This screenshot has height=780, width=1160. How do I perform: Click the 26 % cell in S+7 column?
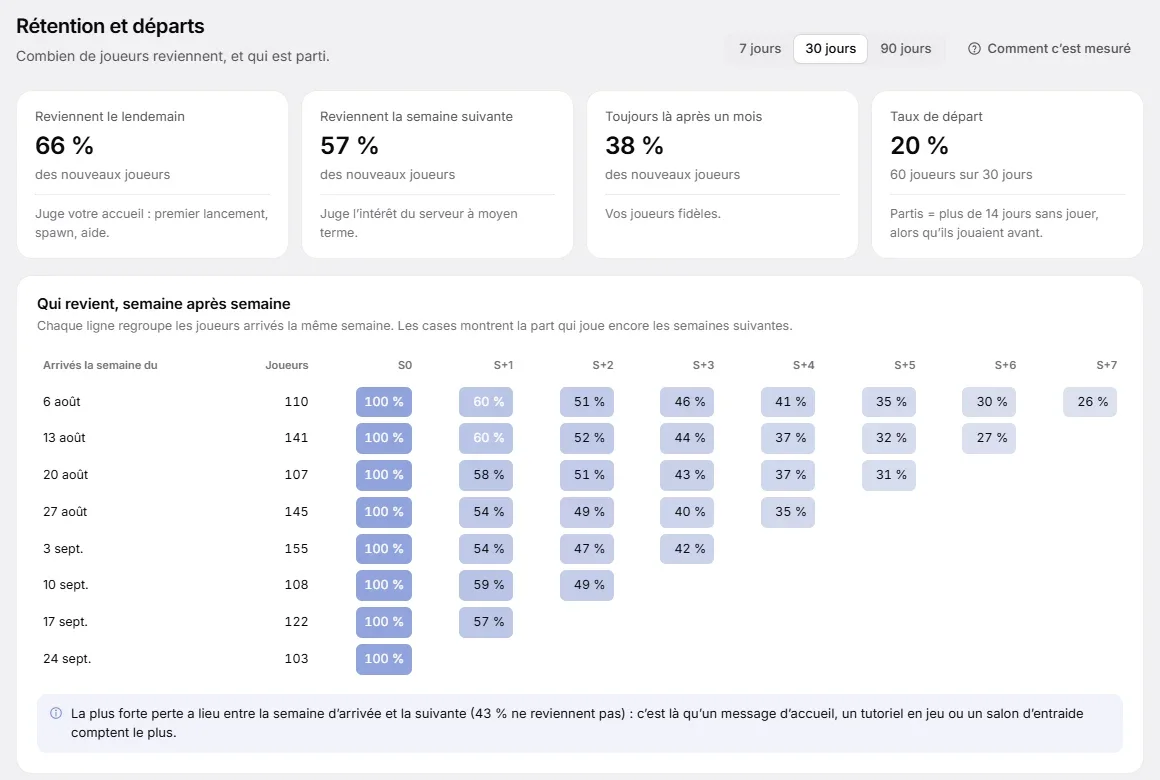(1090, 402)
